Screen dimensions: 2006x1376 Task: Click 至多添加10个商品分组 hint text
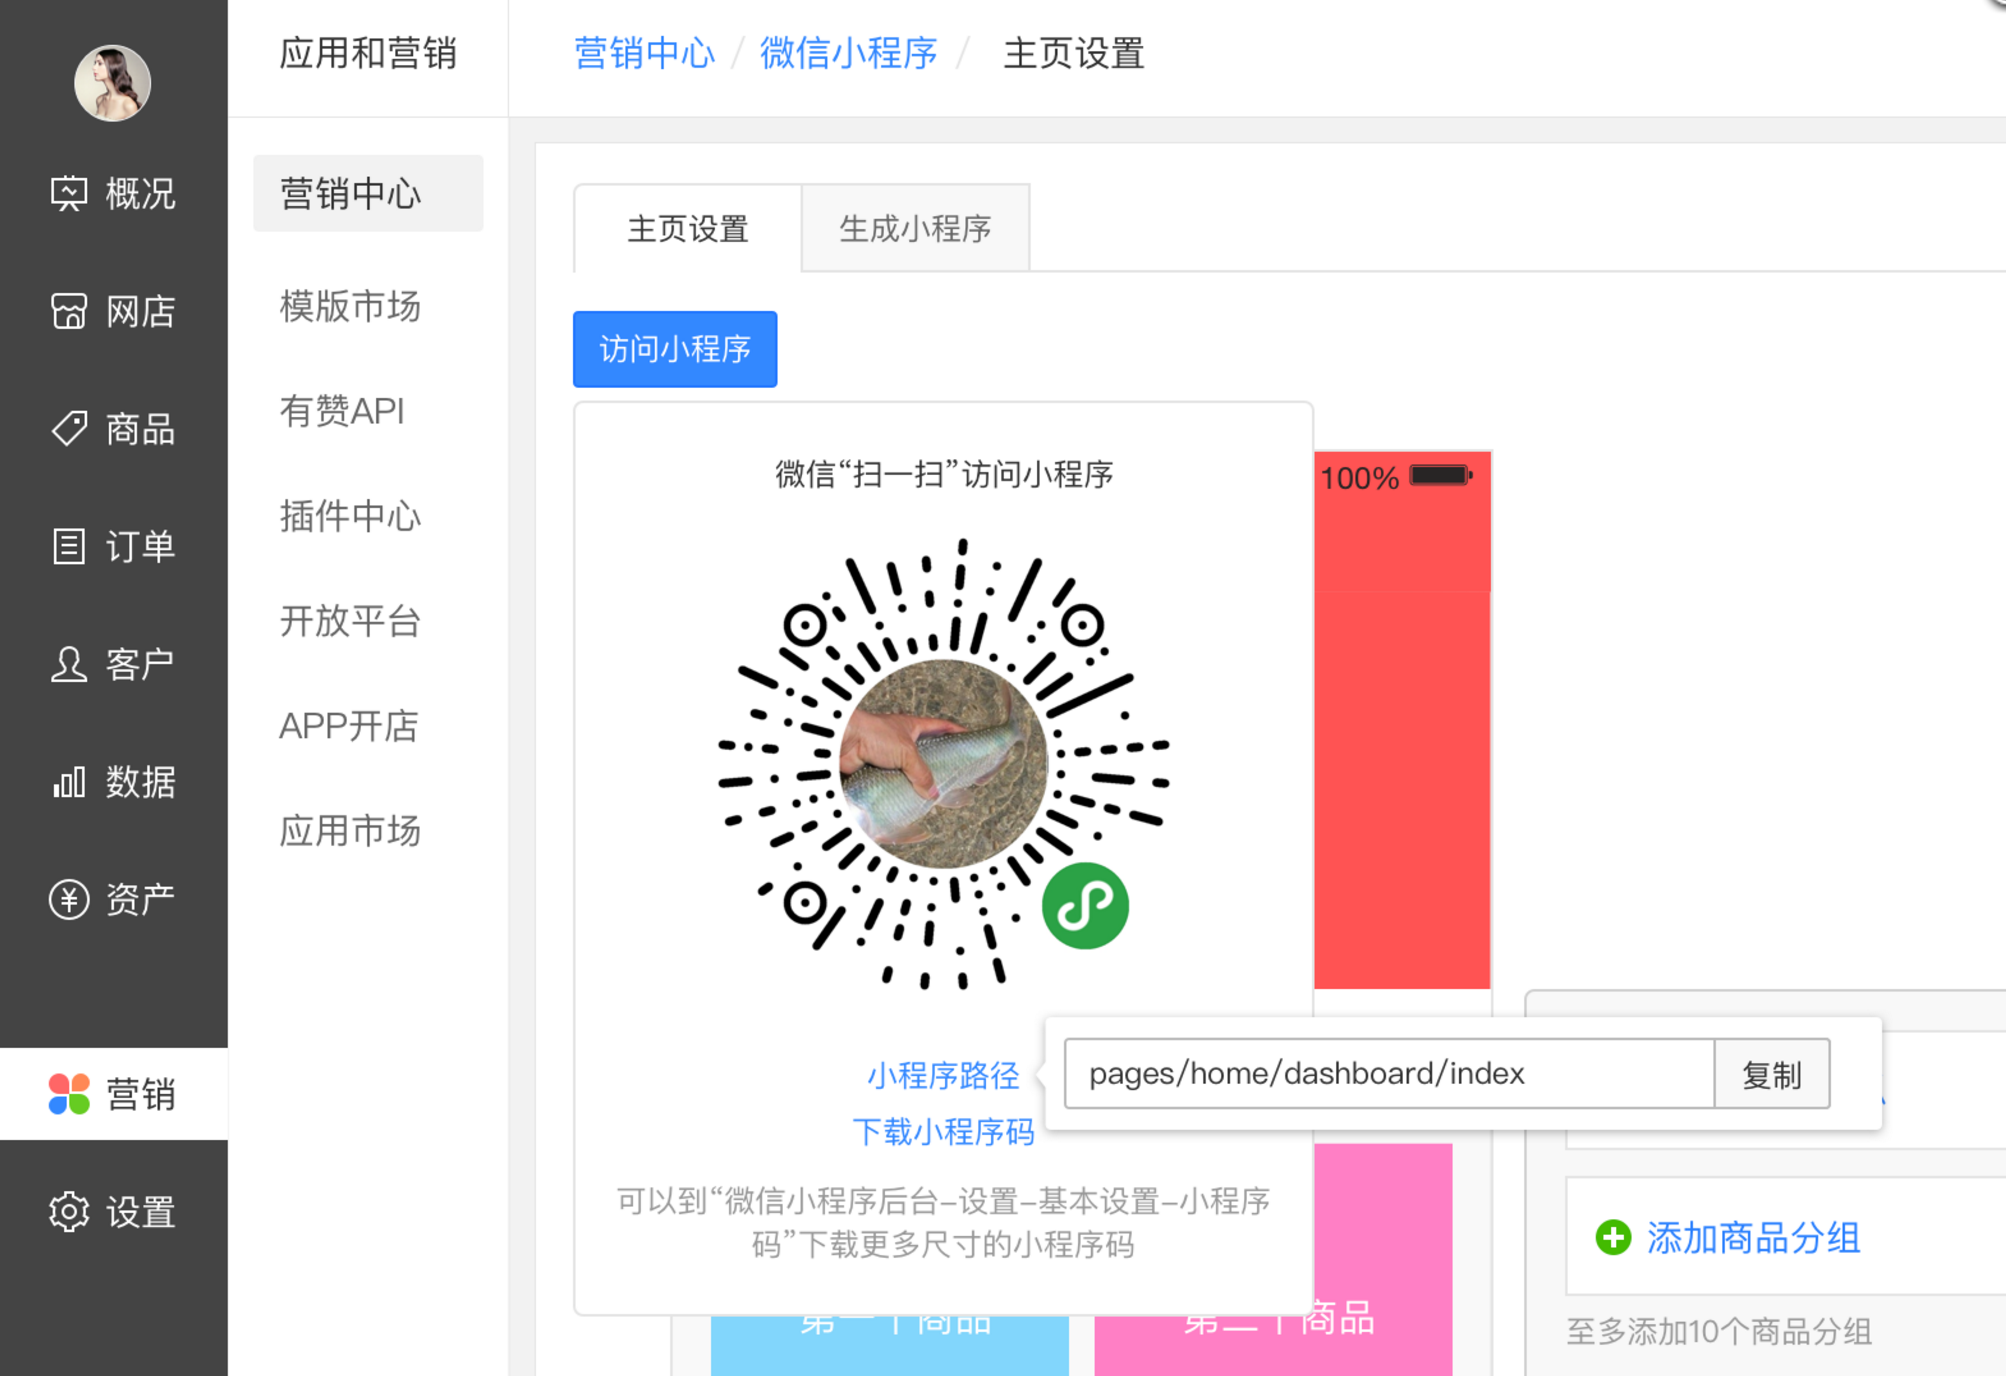point(1718,1332)
